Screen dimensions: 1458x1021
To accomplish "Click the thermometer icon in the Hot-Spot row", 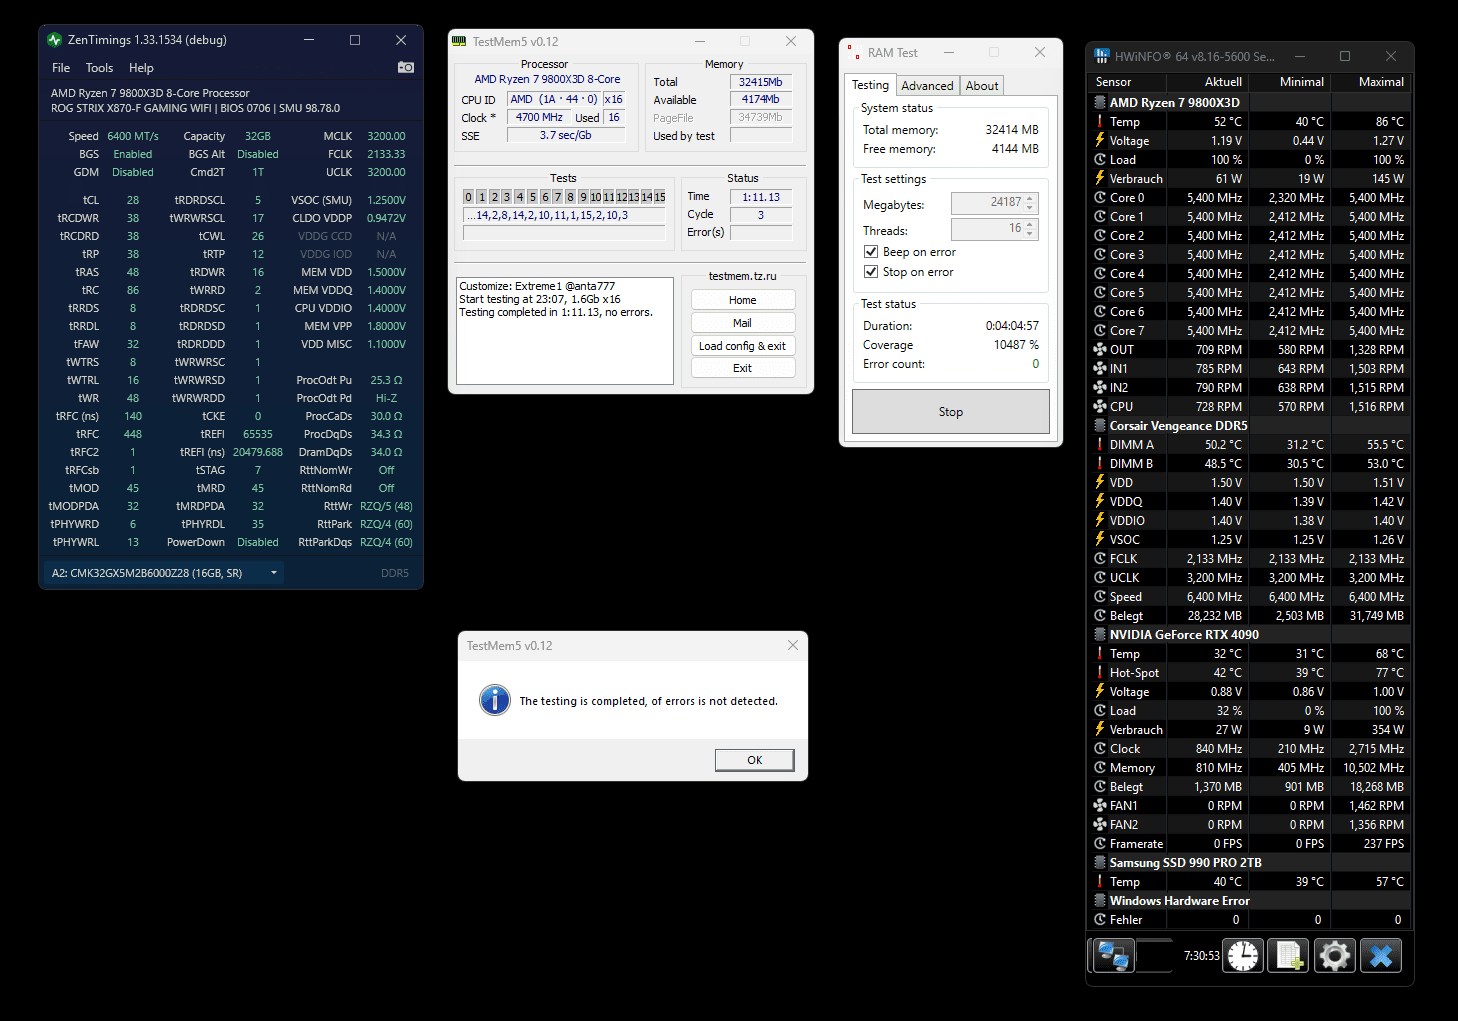I will pos(1100,673).
